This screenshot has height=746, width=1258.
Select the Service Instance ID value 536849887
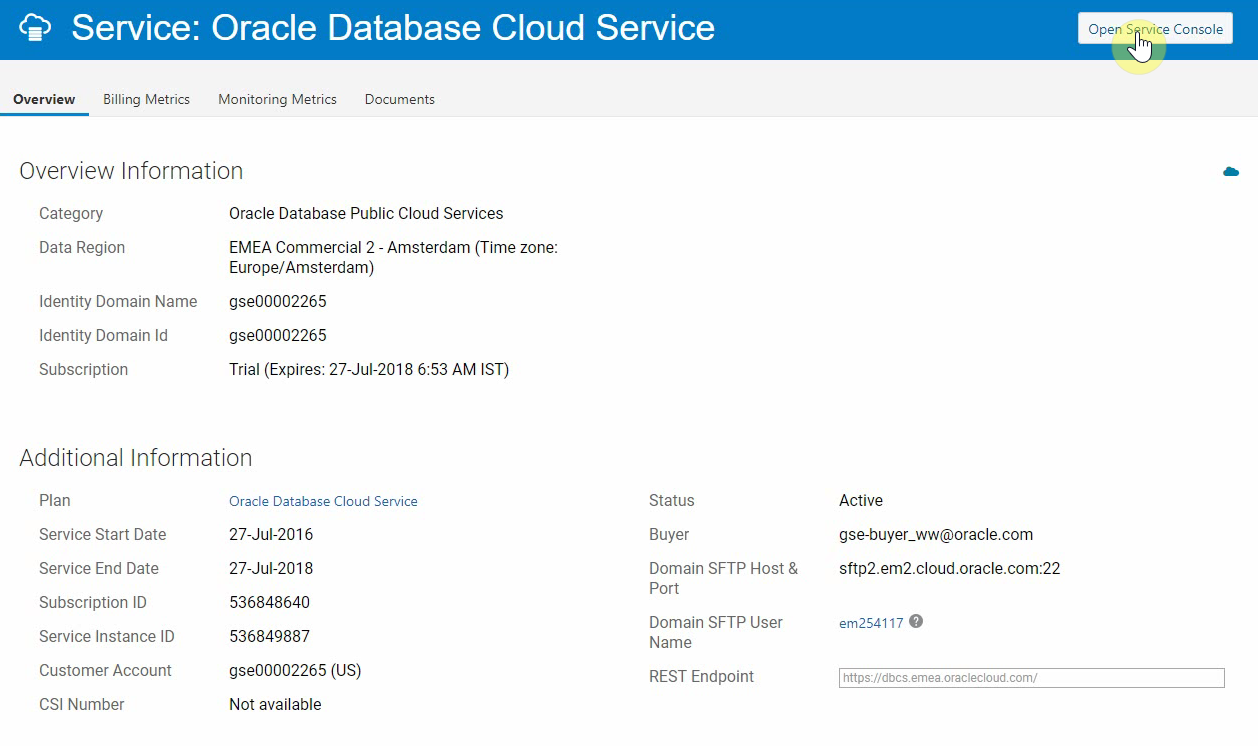pyautogui.click(x=269, y=636)
